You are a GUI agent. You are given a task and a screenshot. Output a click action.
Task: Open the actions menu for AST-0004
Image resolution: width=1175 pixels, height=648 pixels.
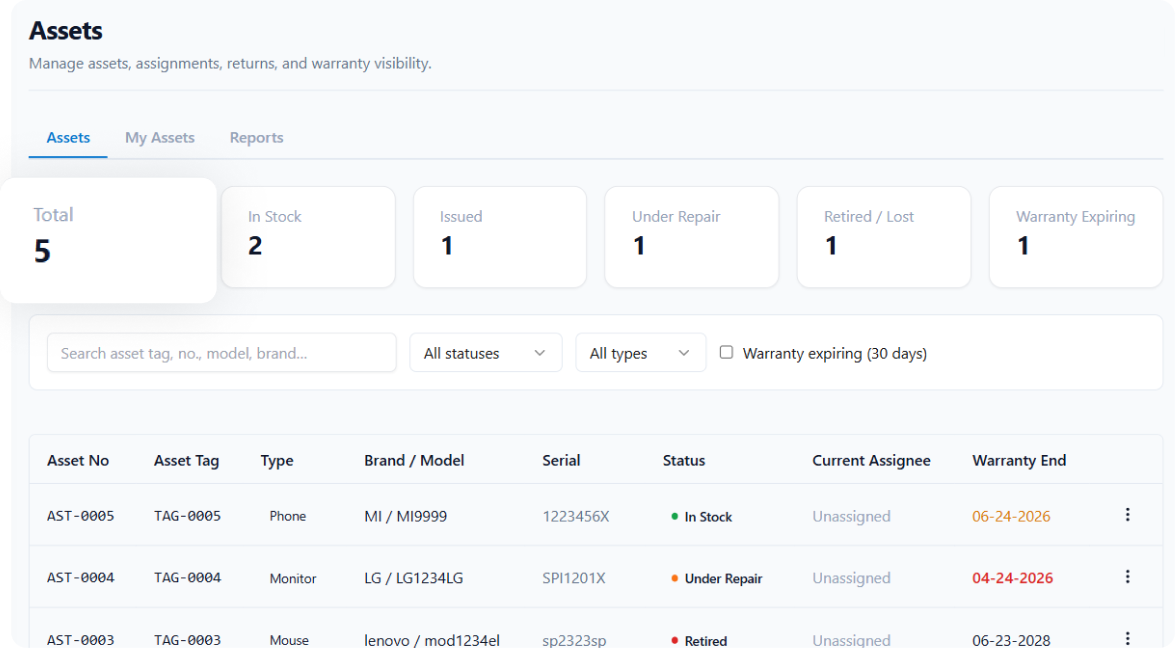1127,577
